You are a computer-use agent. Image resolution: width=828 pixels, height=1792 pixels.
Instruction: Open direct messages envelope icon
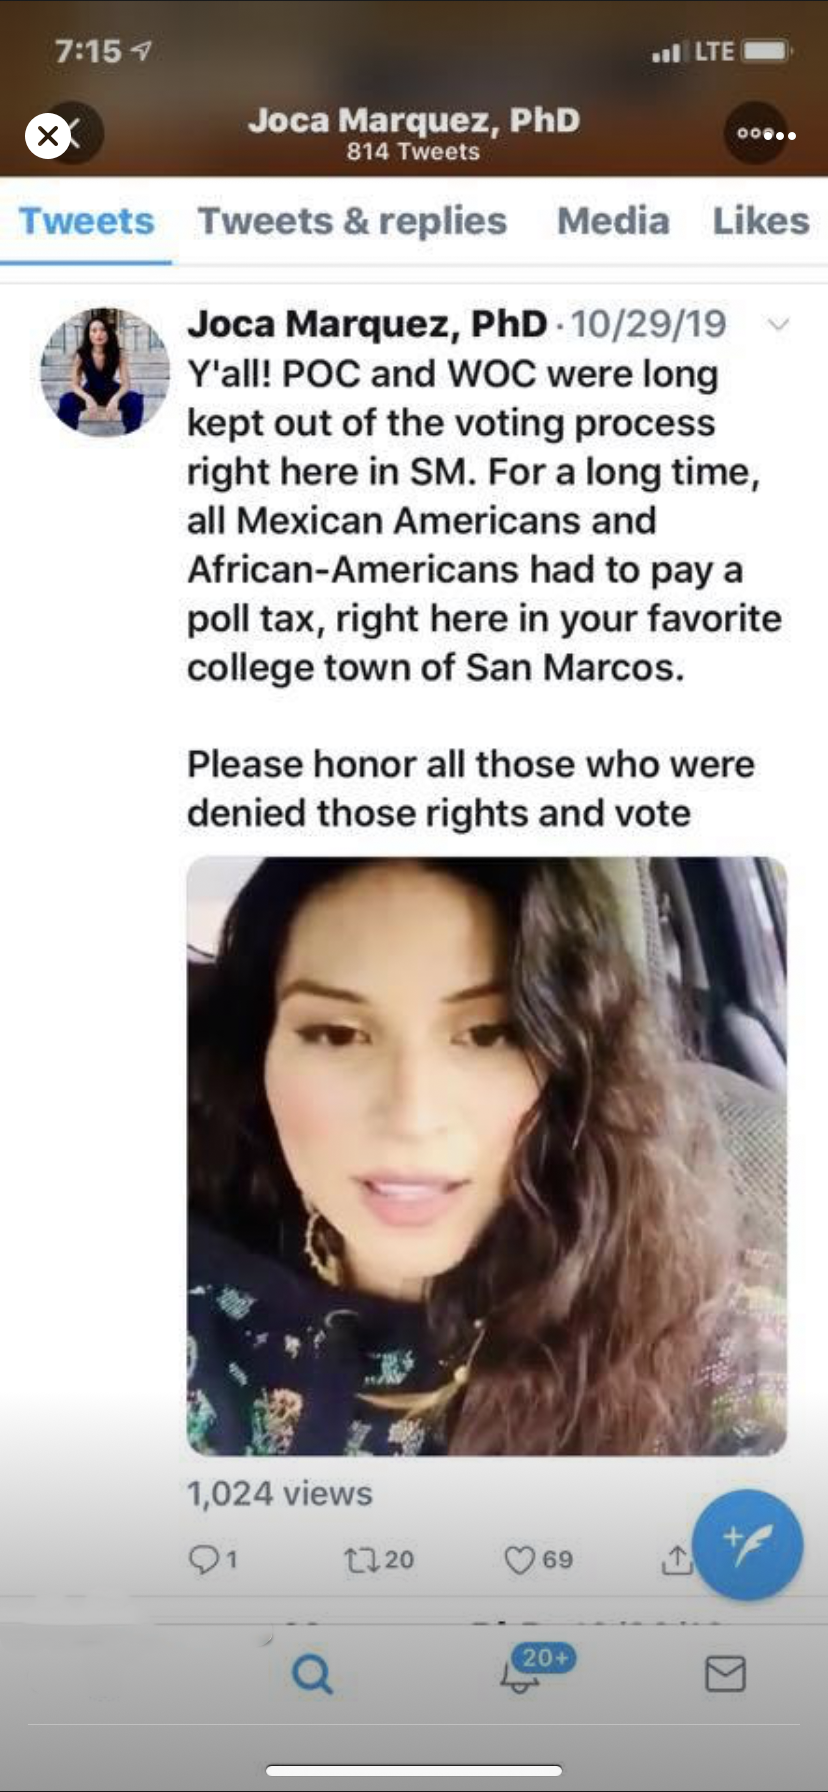pyautogui.click(x=725, y=1673)
